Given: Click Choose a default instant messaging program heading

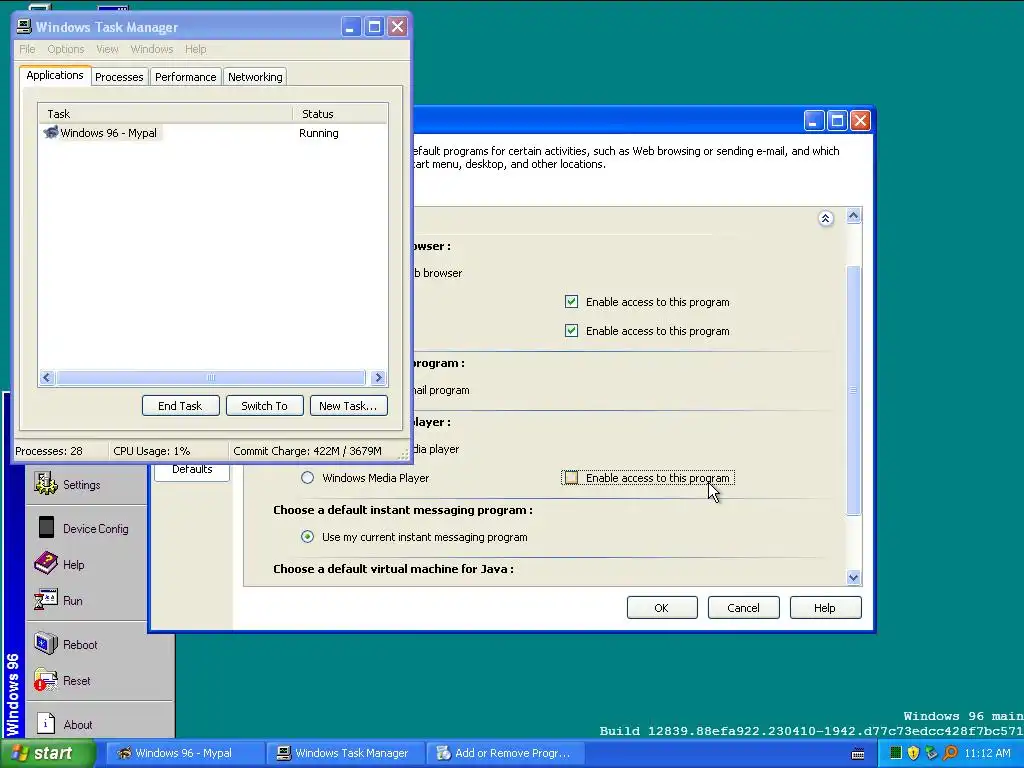Looking at the screenshot, I should click(402, 510).
